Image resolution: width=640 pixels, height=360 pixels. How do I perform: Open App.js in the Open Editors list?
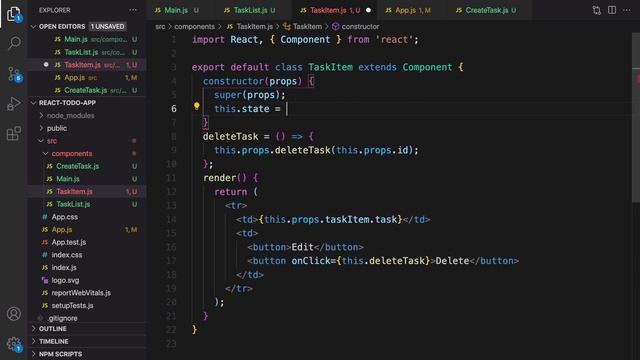(87, 78)
